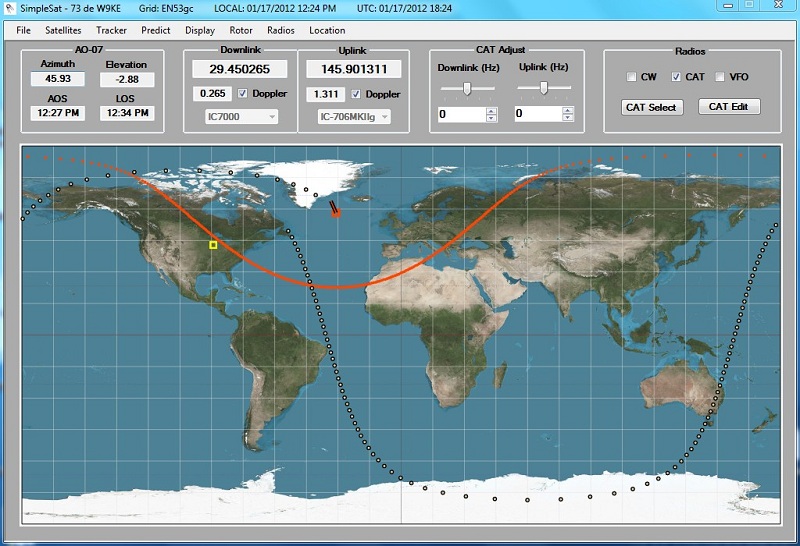Enable the VFO radio checkbox
This screenshot has height=546, width=800.
point(720,77)
